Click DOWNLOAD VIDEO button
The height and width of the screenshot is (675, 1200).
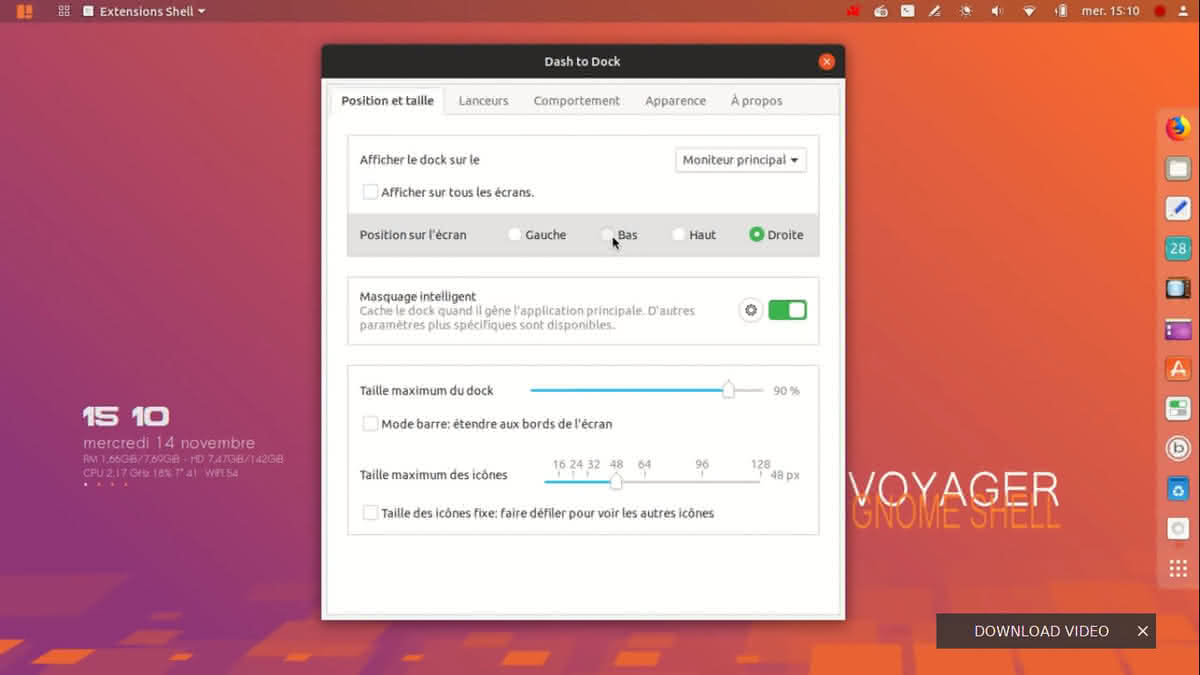coord(1041,631)
